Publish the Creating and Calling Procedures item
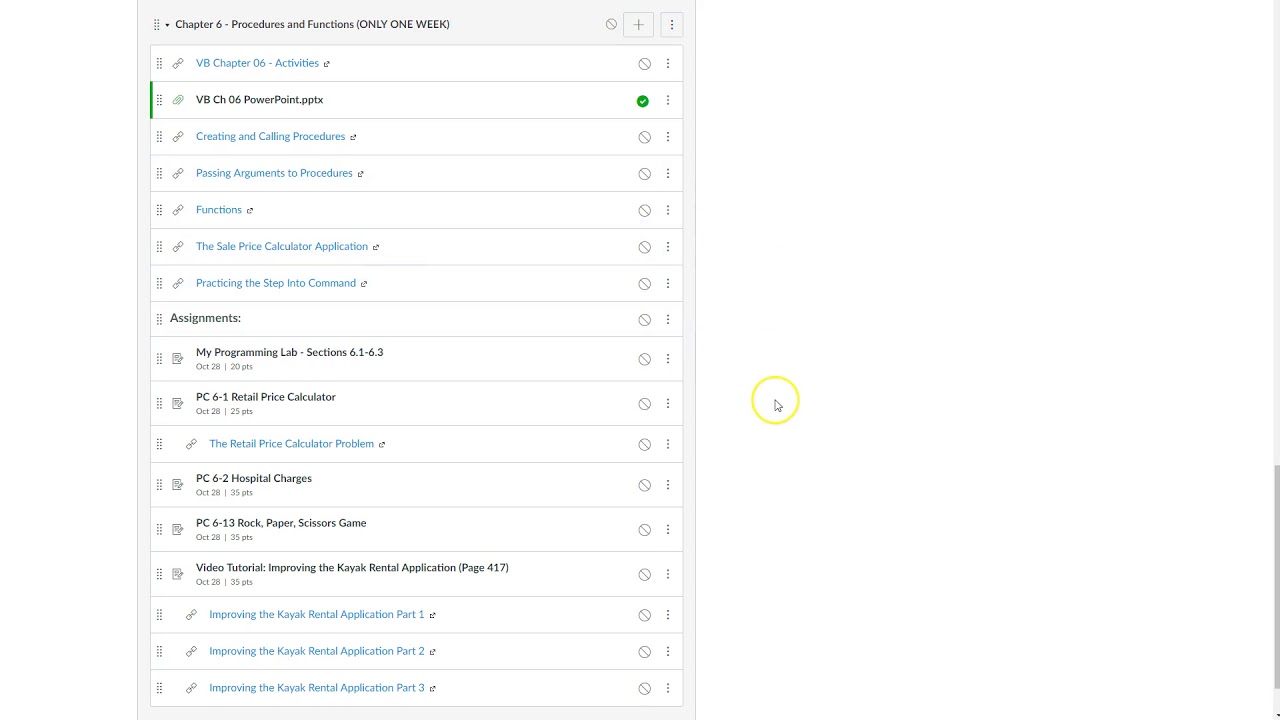The height and width of the screenshot is (720, 1280). (644, 137)
